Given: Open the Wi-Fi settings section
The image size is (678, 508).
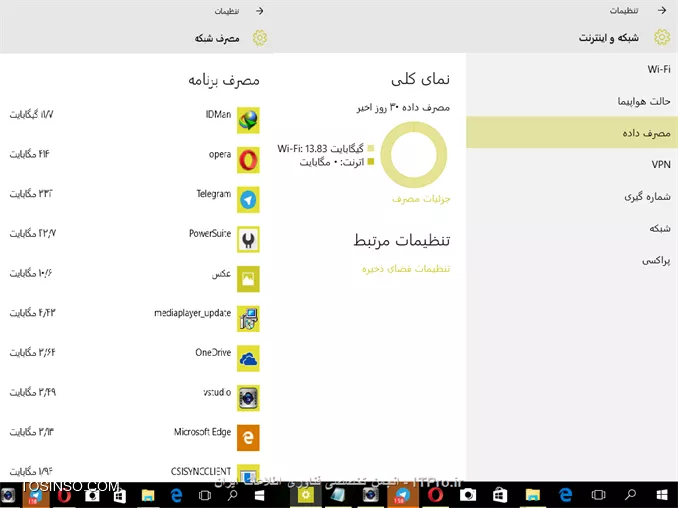Looking at the screenshot, I should coord(572,69).
